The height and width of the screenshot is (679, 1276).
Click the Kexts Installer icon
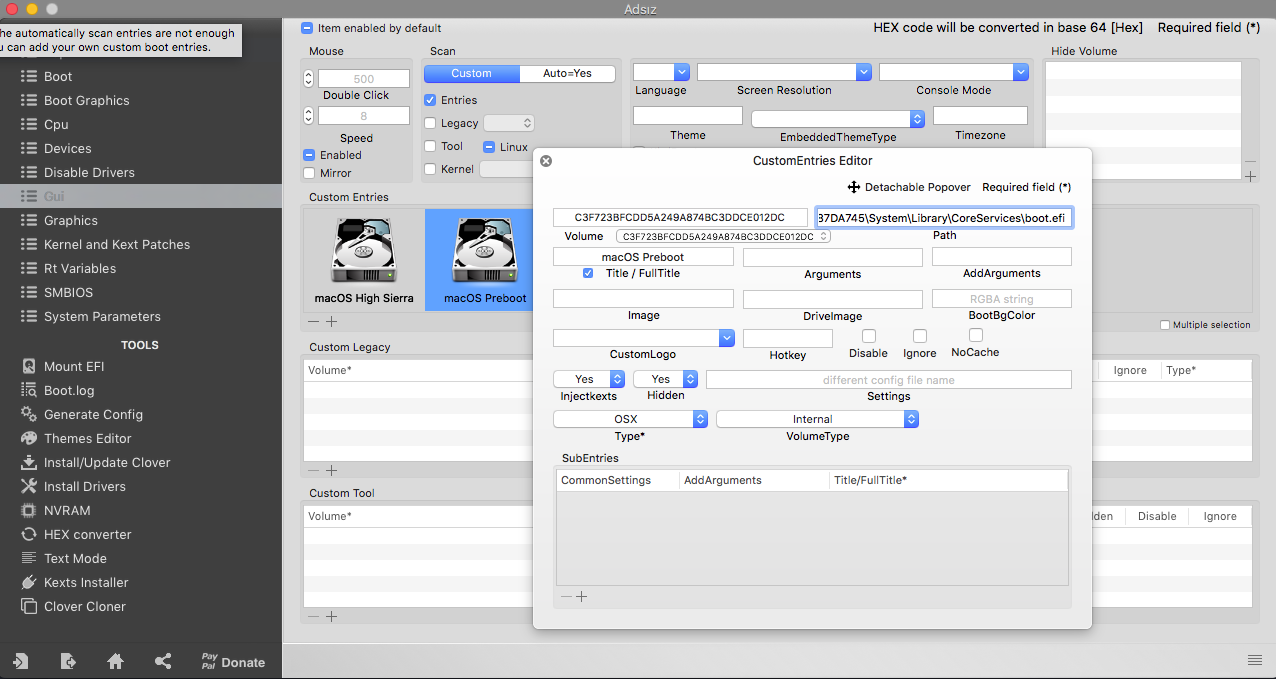pyautogui.click(x=29, y=582)
